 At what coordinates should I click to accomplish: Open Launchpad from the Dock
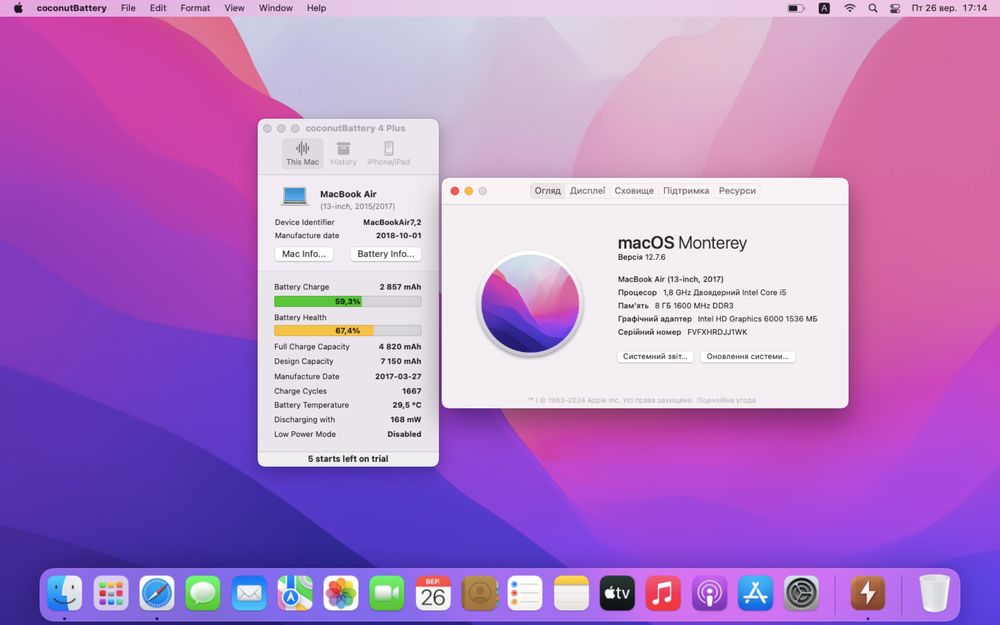pos(111,593)
